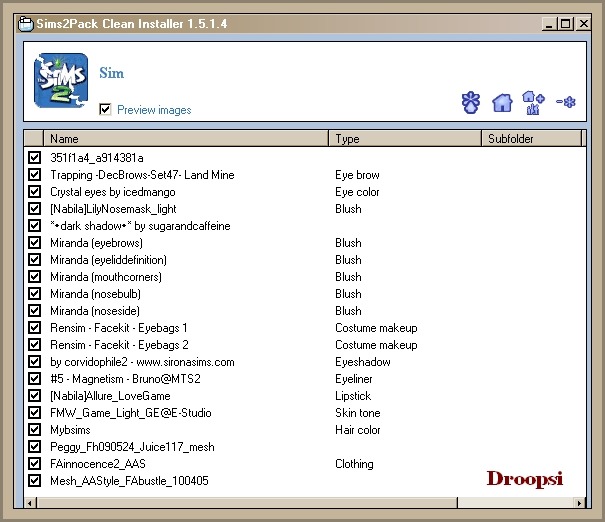Click the Sim heading text

click(112, 73)
